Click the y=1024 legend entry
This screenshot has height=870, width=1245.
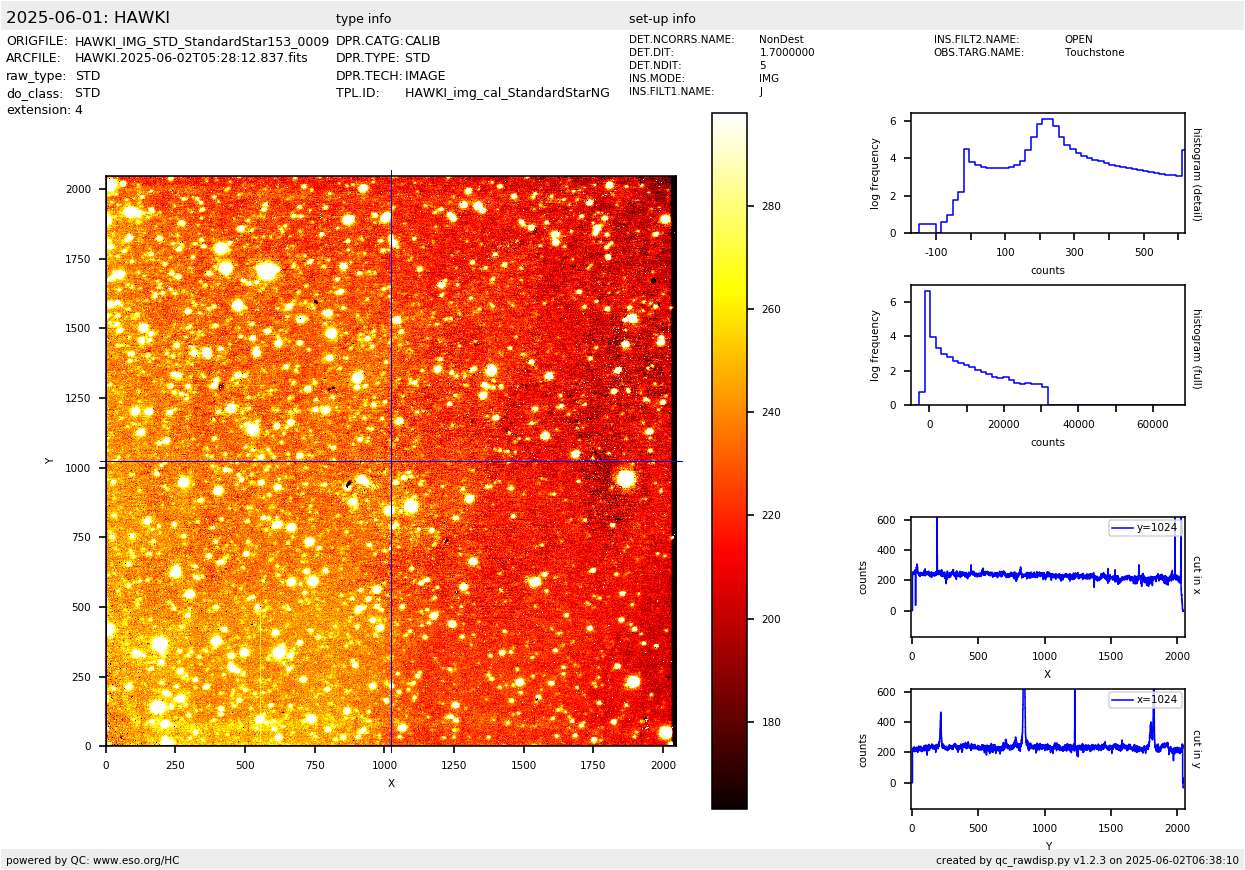pyautogui.click(x=1145, y=528)
